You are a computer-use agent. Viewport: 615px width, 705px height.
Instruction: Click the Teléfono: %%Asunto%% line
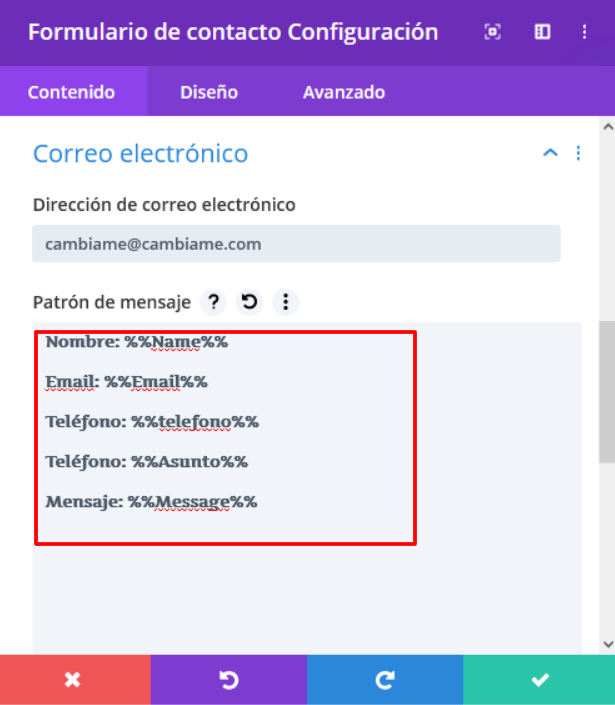147,462
